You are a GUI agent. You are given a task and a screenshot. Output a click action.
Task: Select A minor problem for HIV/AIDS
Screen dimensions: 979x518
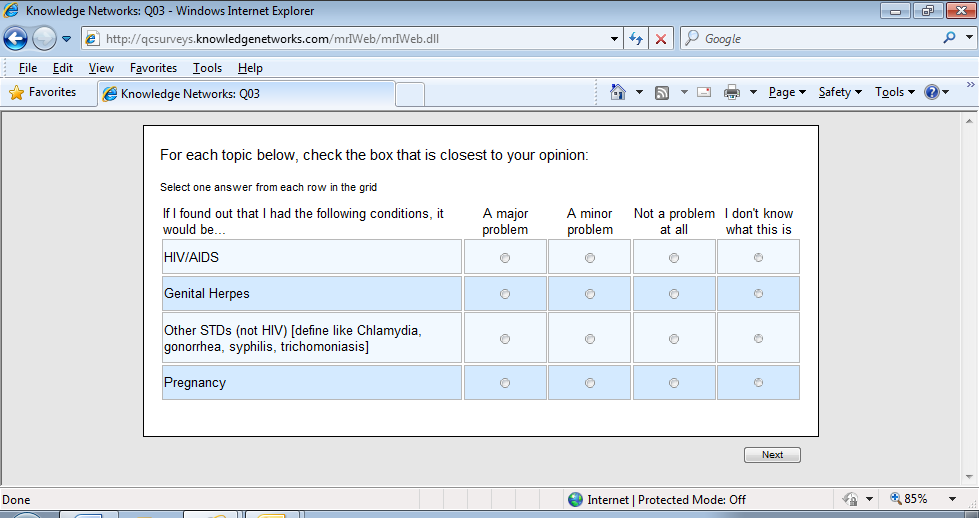tap(589, 258)
